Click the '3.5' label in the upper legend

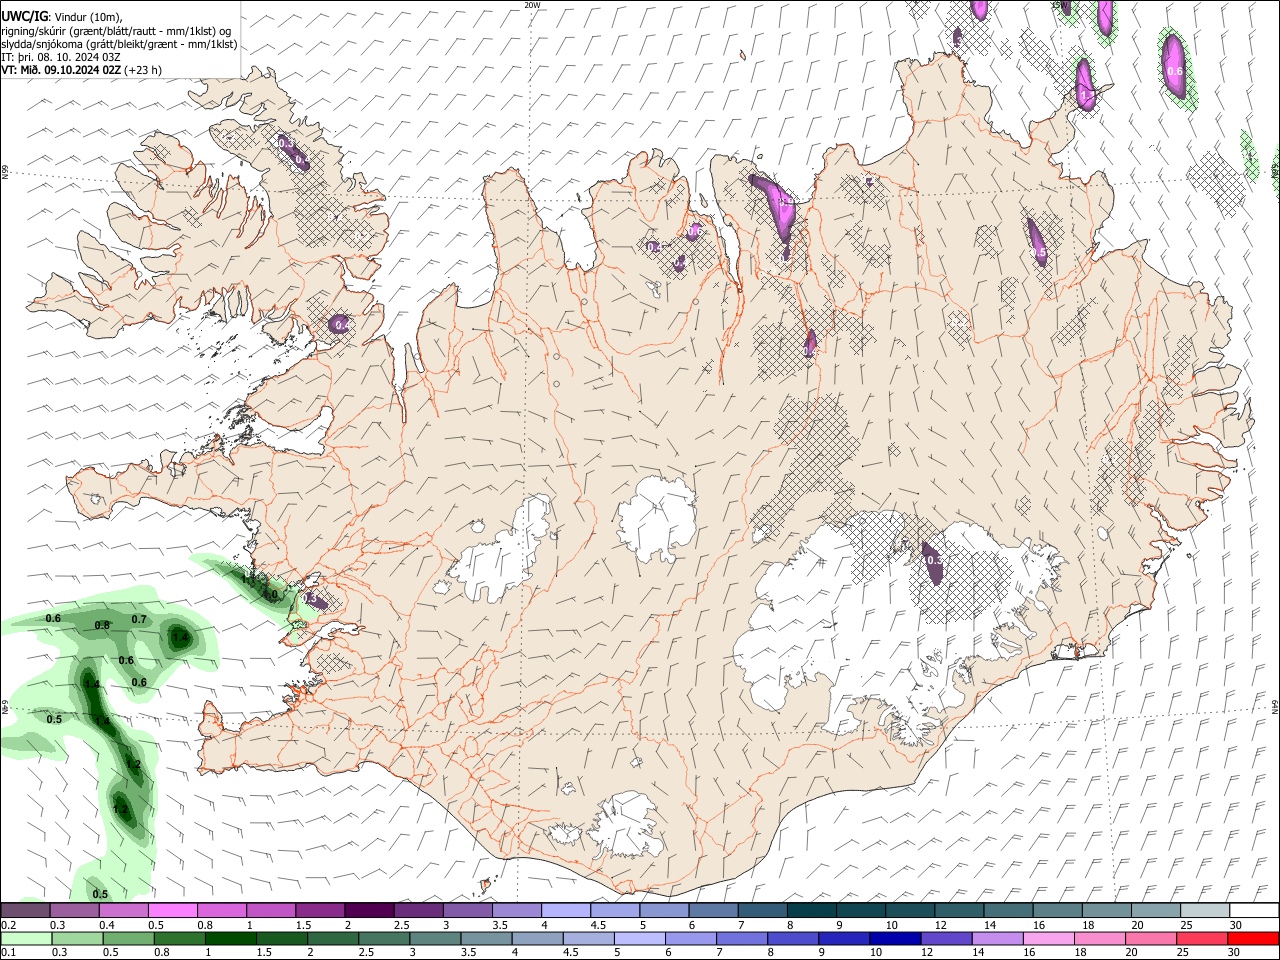point(500,925)
